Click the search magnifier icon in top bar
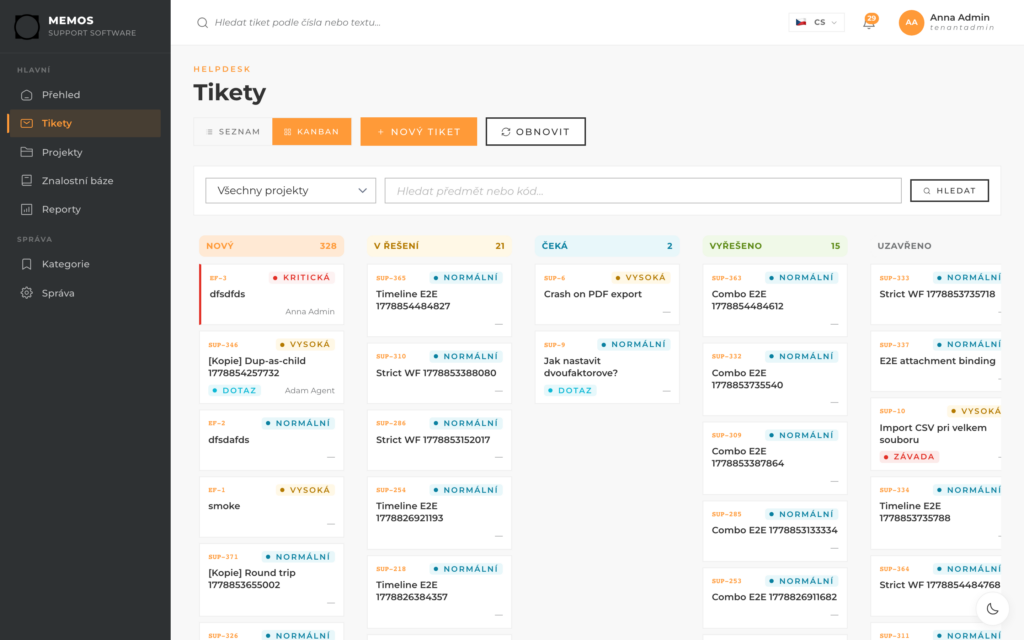The image size is (1024, 640). click(202, 23)
